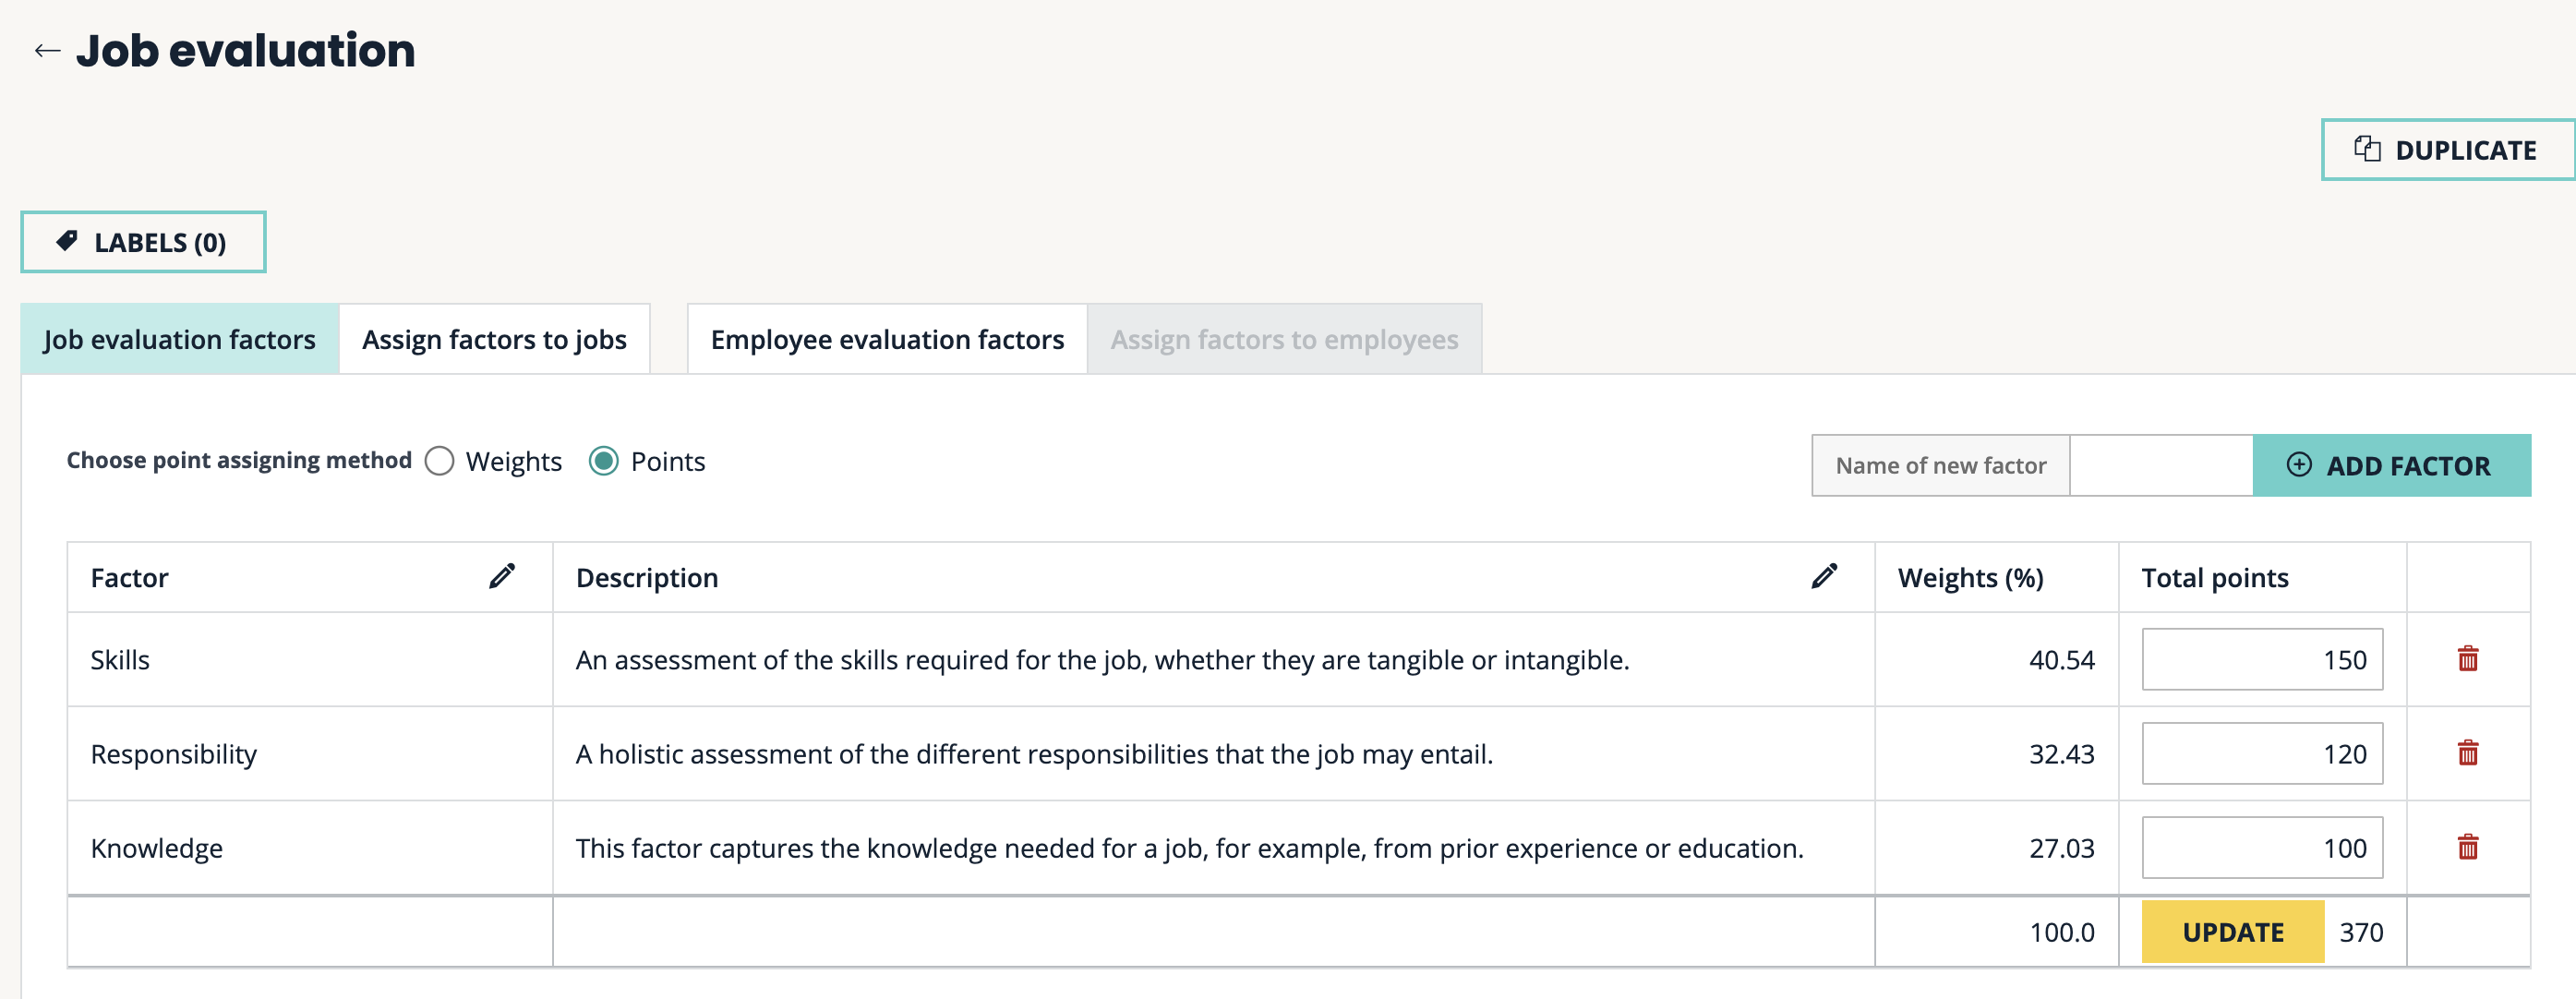The width and height of the screenshot is (2576, 999).
Task: Click the Responsibility total points field
Action: (x=2261, y=754)
